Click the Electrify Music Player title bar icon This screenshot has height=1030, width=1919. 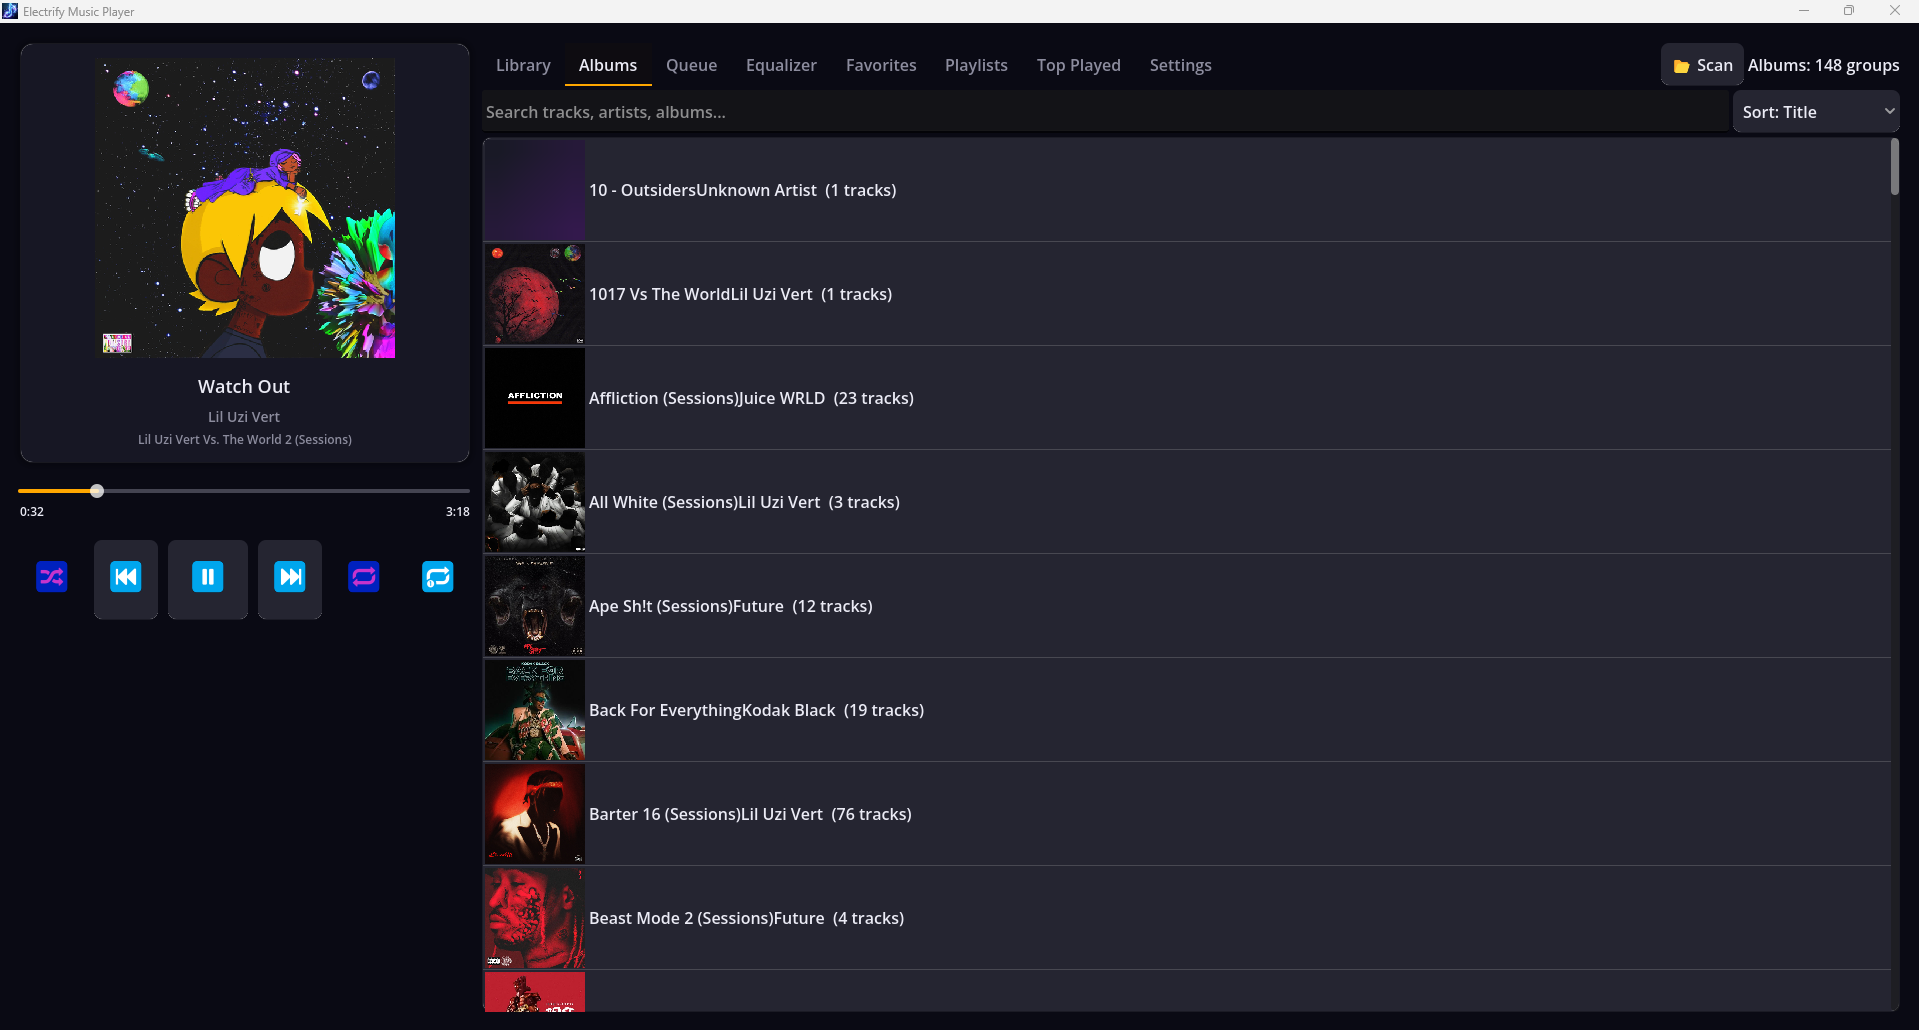10,11
